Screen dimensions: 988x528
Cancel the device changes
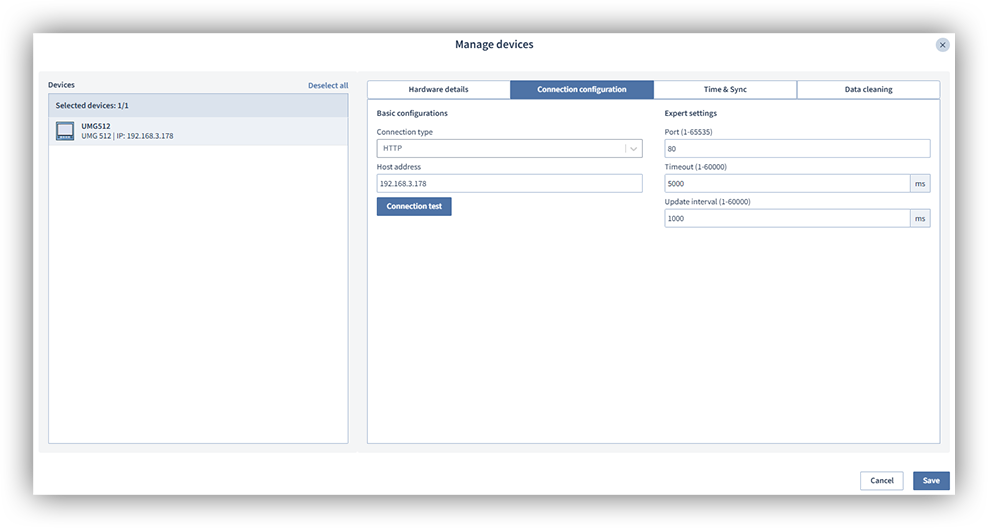[881, 481]
